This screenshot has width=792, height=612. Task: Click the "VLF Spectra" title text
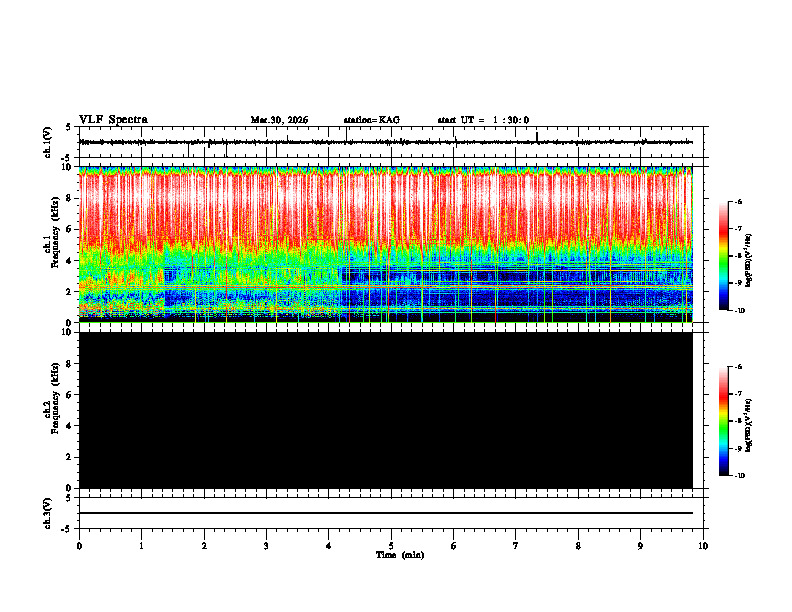tap(113, 120)
